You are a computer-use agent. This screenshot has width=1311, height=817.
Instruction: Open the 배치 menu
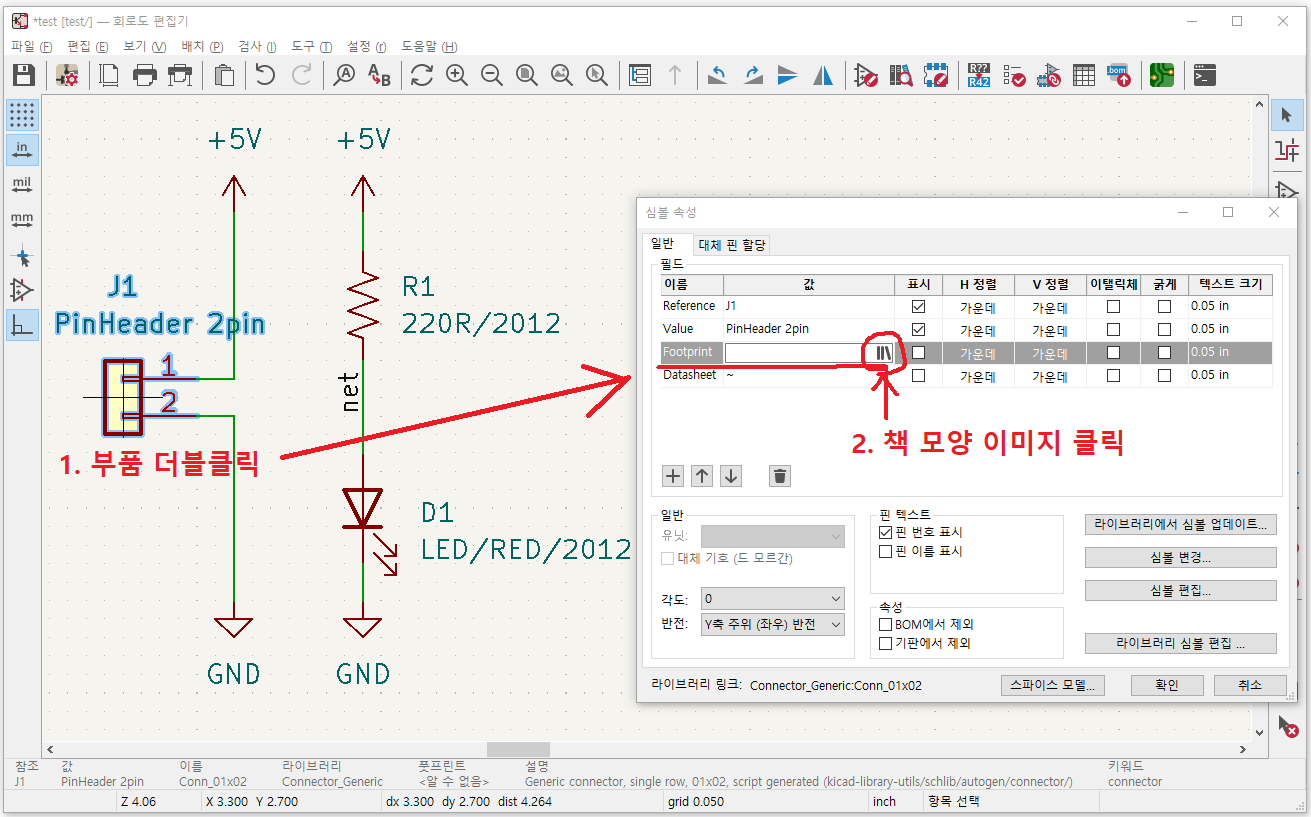click(202, 47)
